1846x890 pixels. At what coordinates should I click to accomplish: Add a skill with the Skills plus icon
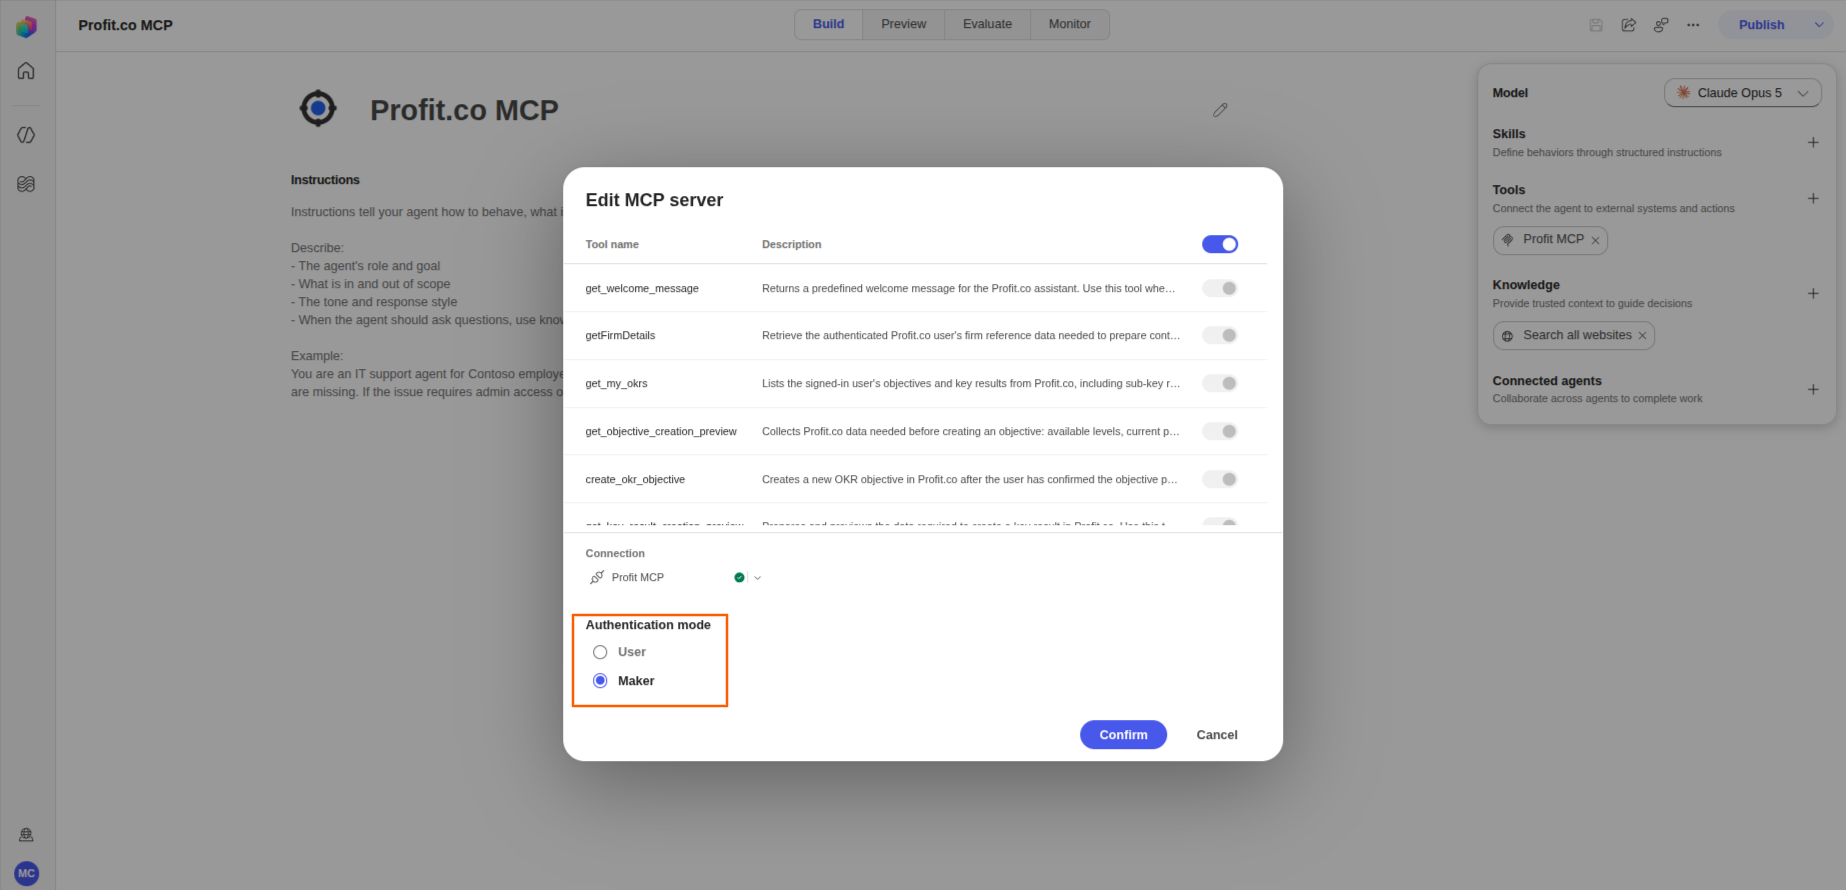click(1813, 143)
